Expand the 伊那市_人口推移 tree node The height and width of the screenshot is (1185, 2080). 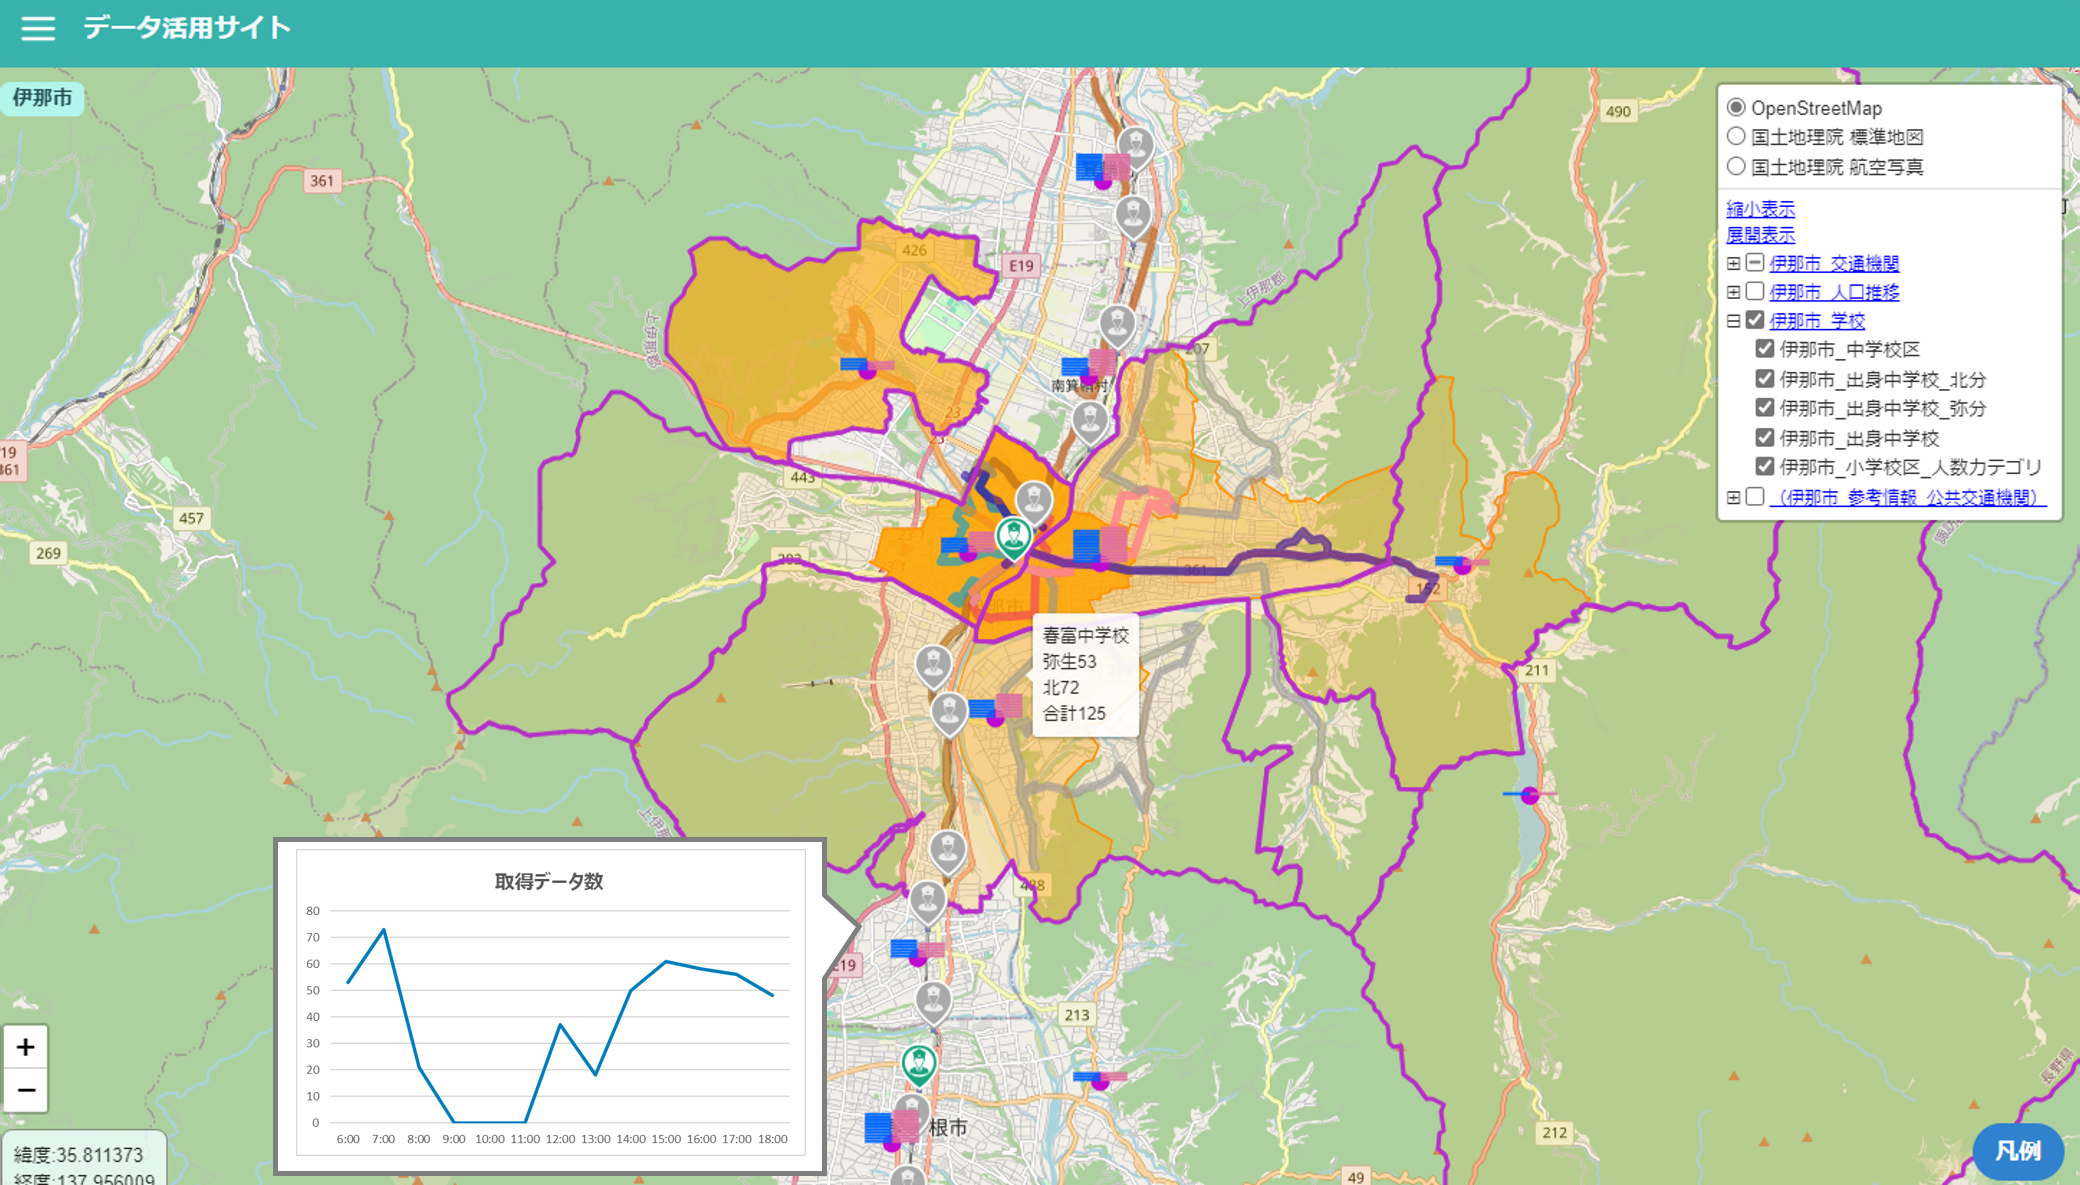click(x=1733, y=292)
